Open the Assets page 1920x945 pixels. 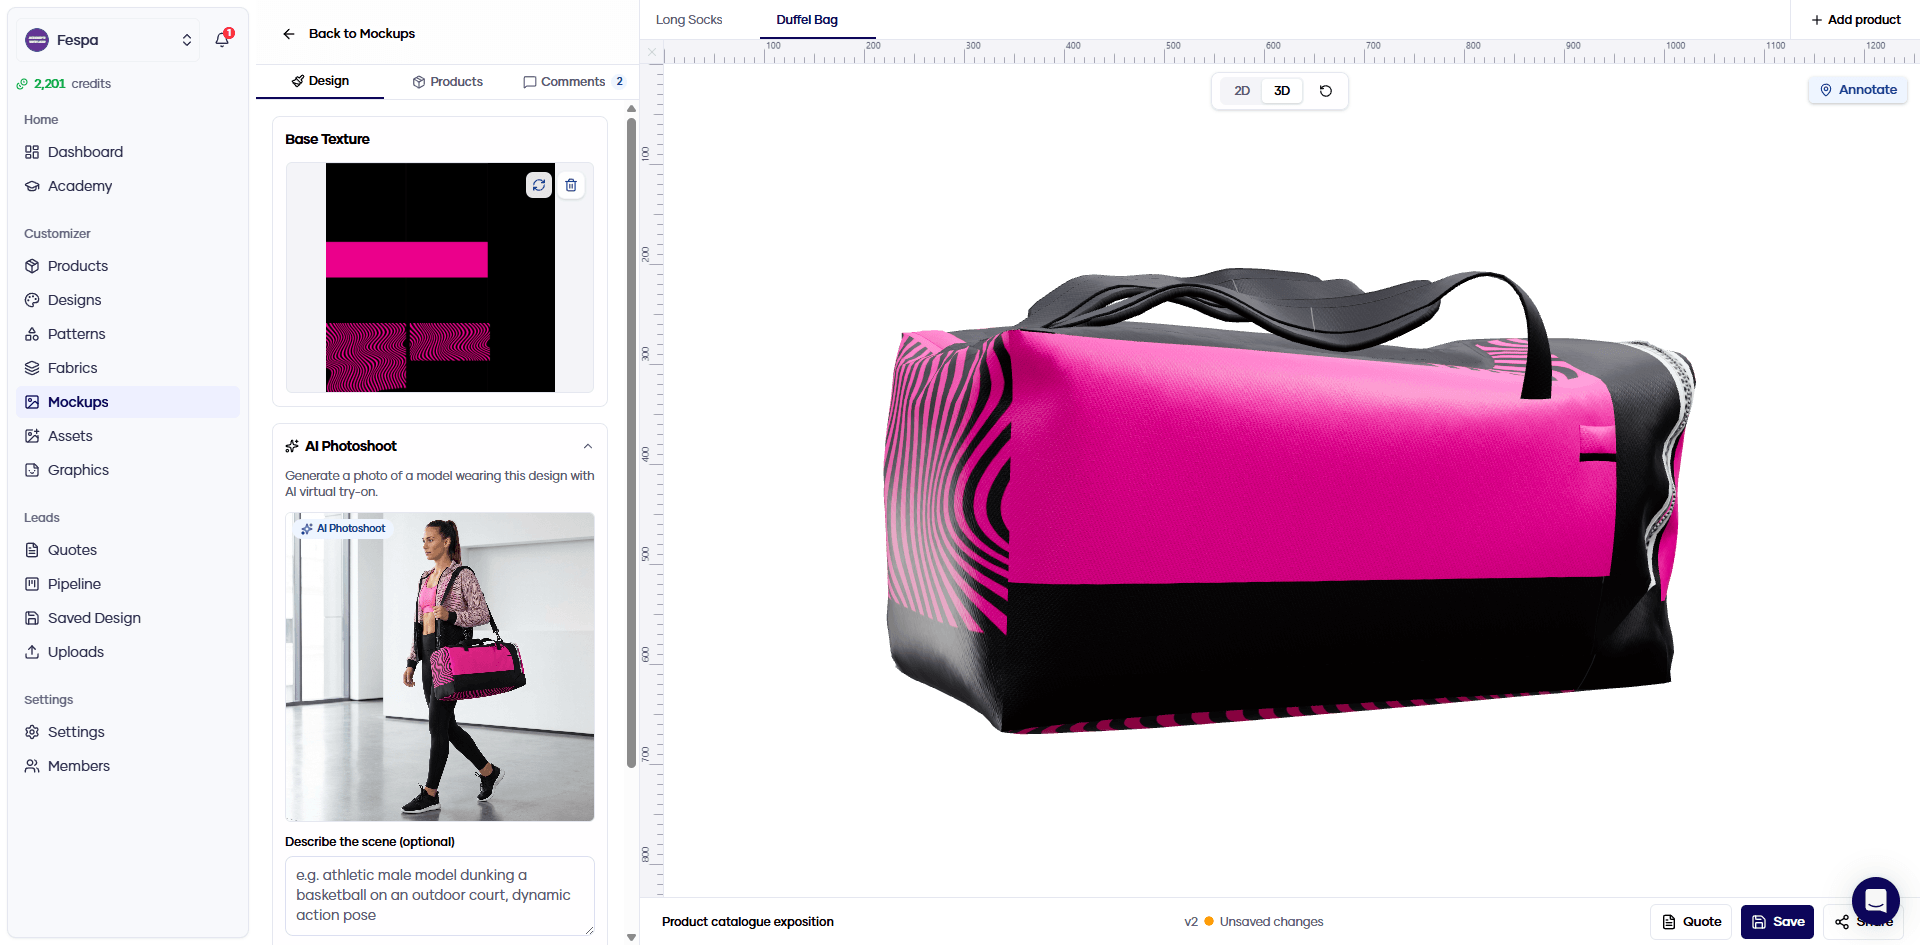(x=128, y=436)
